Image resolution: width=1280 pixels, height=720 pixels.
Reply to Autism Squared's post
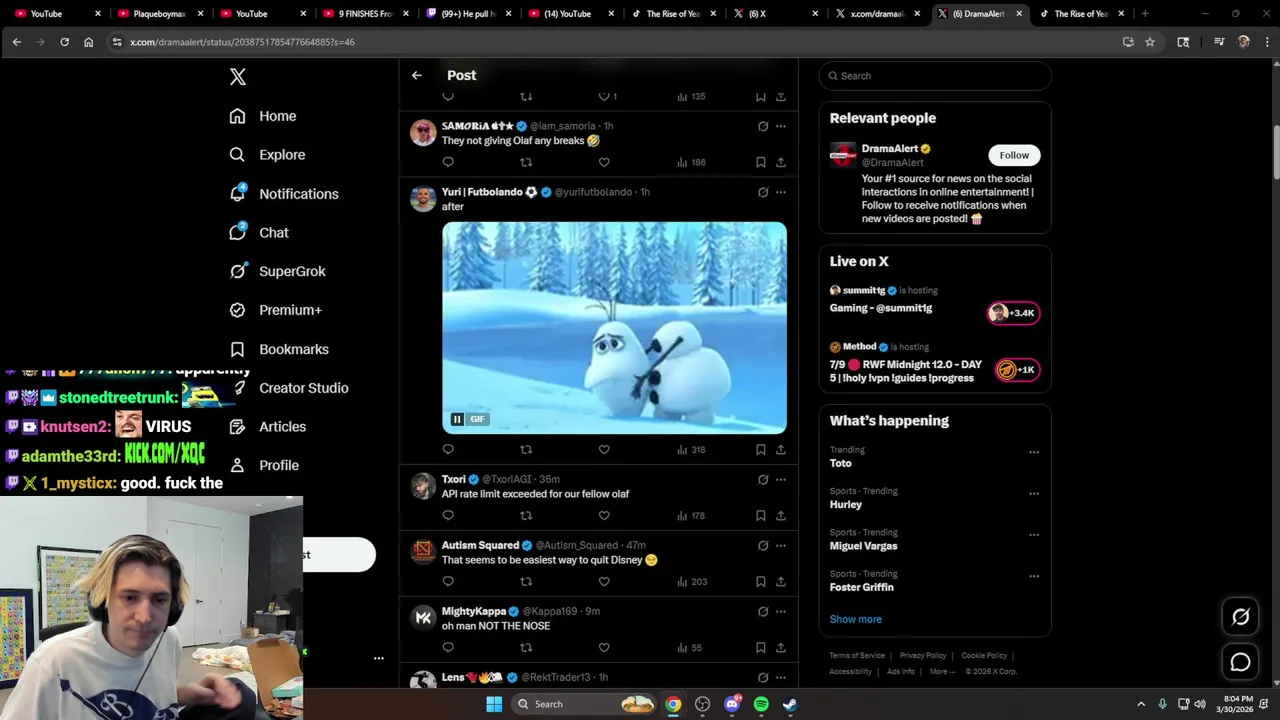[x=448, y=582]
